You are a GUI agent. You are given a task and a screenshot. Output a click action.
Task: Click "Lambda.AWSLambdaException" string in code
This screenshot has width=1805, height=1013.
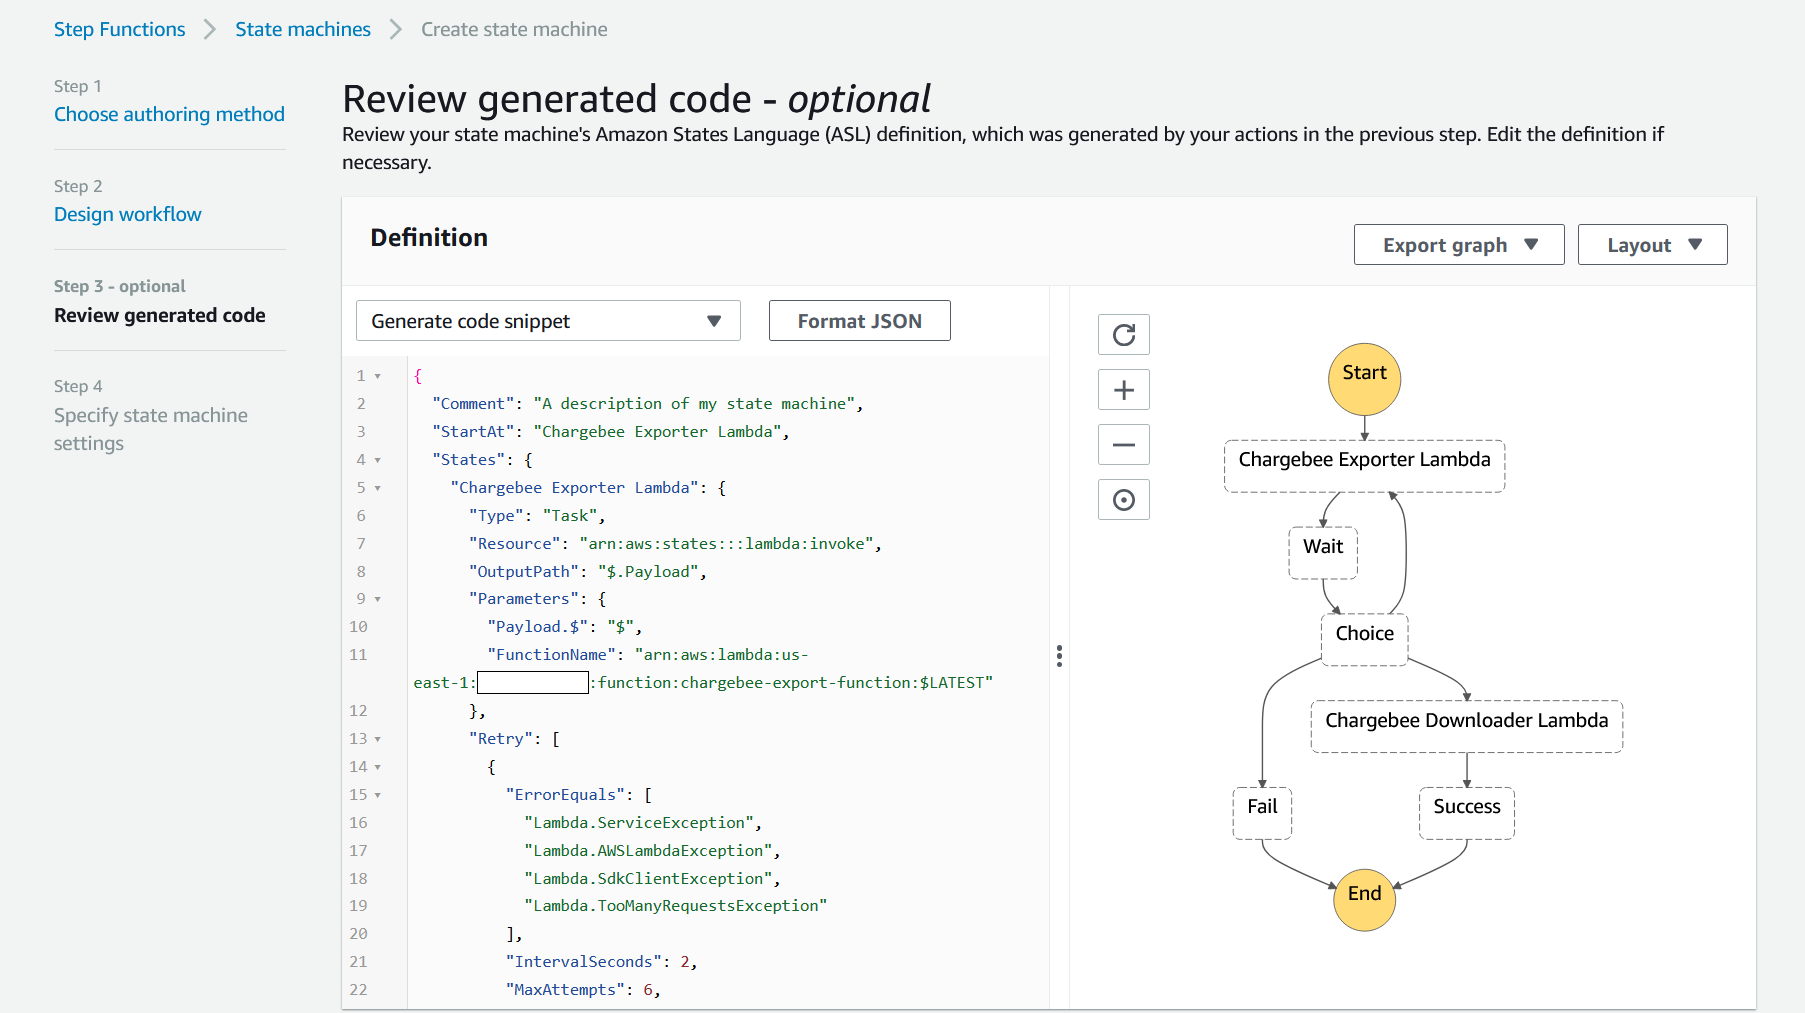pos(649,851)
